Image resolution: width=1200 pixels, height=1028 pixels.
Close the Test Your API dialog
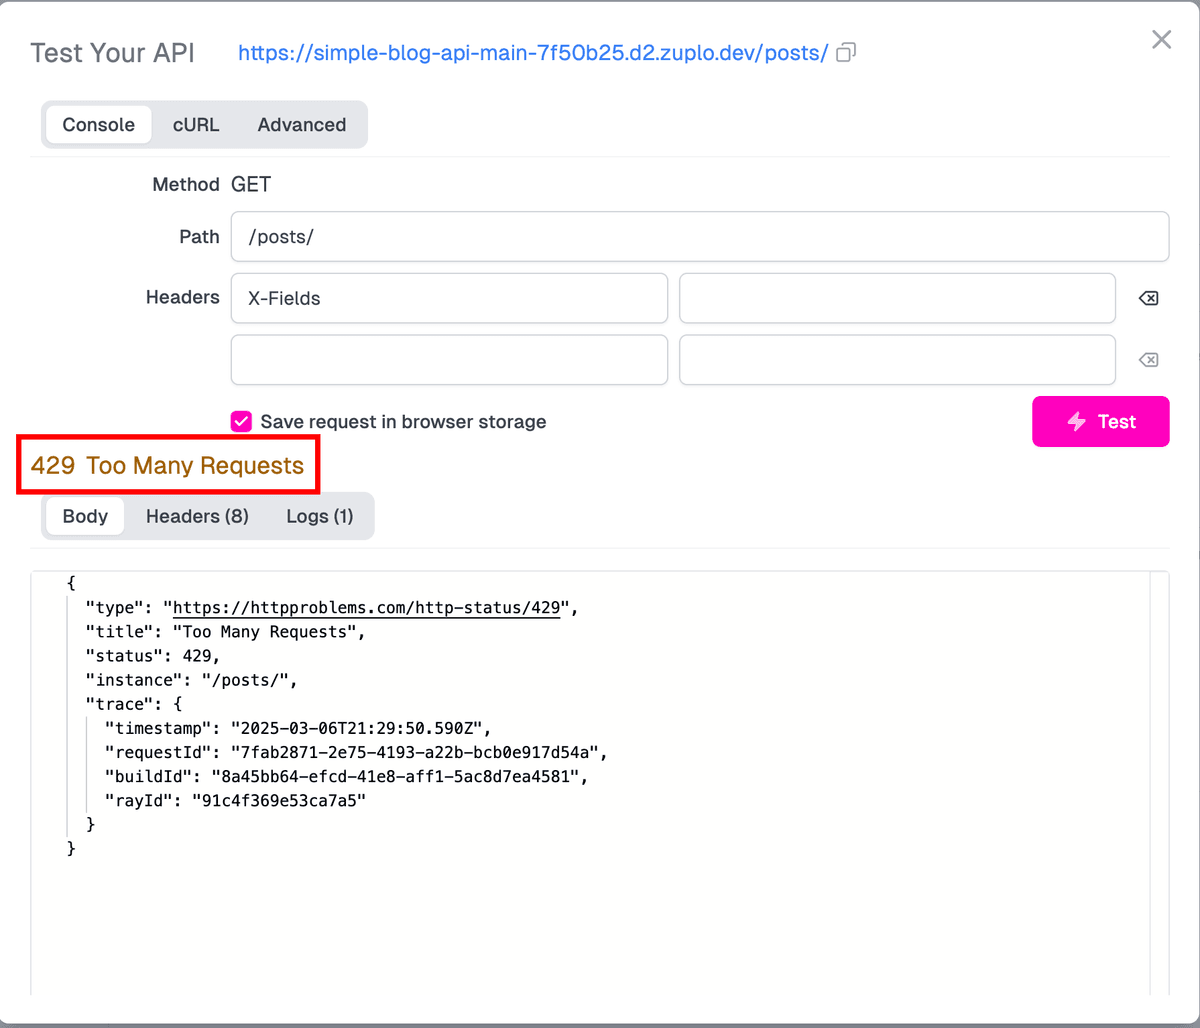[x=1161, y=40]
